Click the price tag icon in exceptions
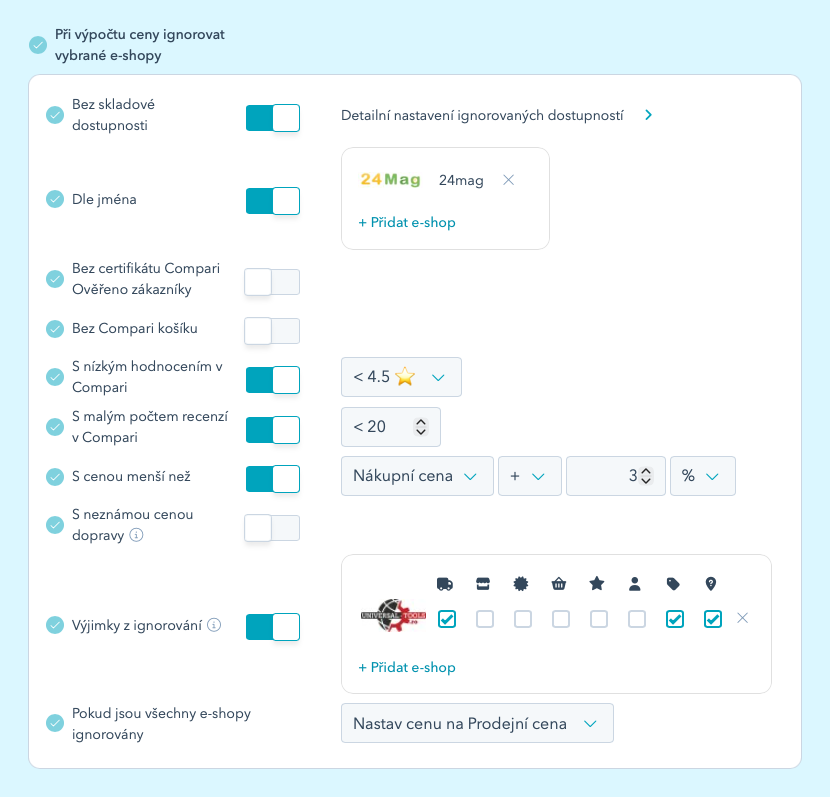The width and height of the screenshot is (830, 797). [673, 584]
